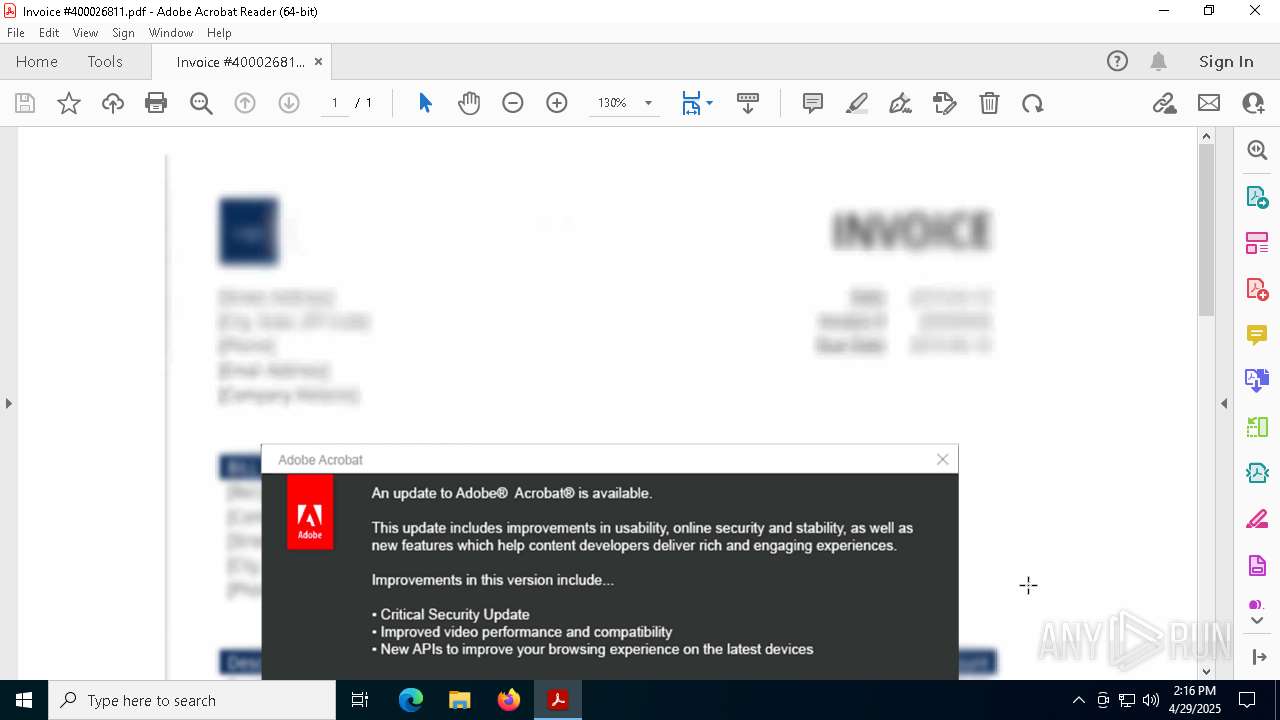
Task: Open the Sign pen tool
Action: point(901,103)
